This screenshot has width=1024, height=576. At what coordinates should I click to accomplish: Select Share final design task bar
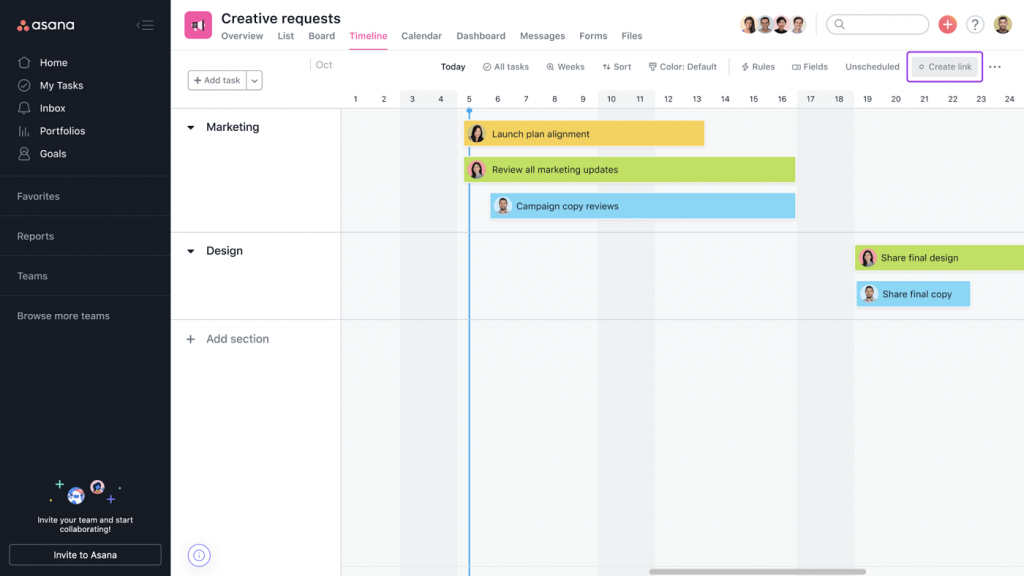[939, 257]
